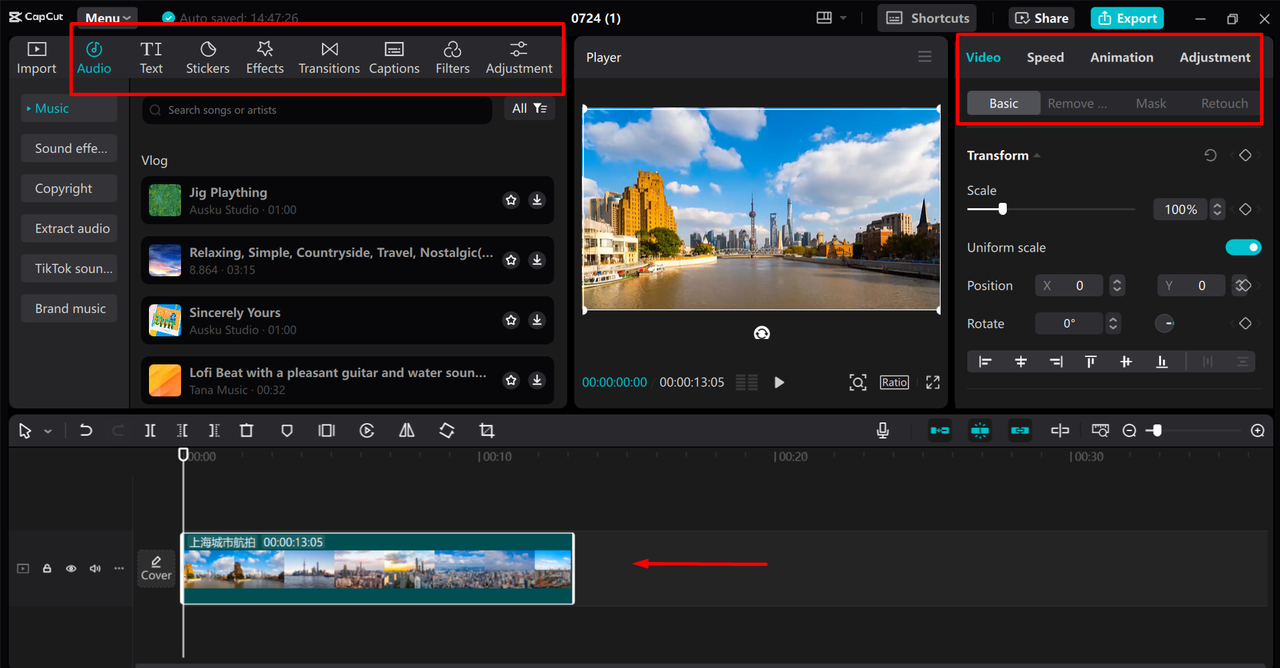Expand the Music category
The image size is (1280, 668).
(69, 108)
